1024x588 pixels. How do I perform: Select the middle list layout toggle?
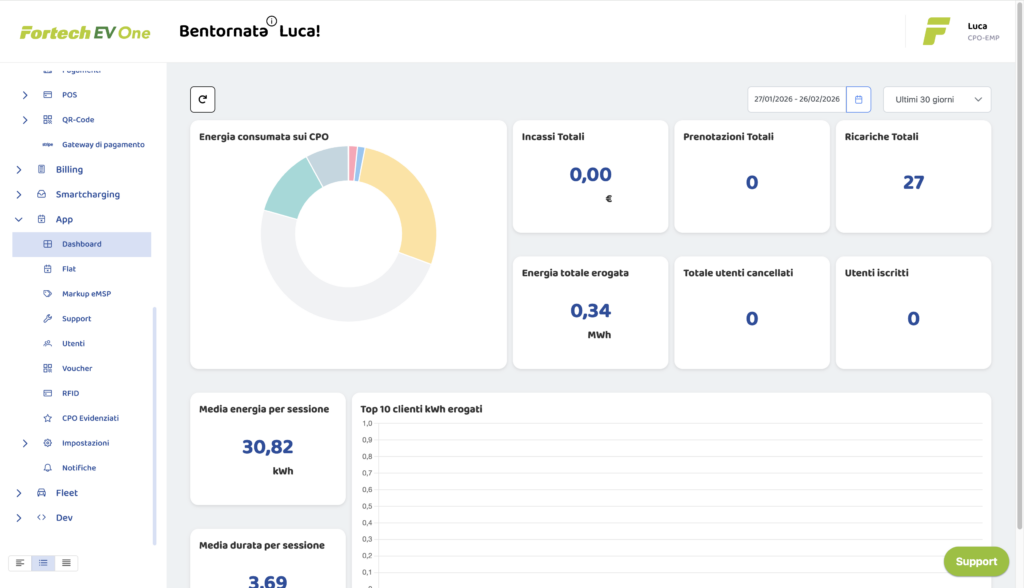(x=43, y=563)
